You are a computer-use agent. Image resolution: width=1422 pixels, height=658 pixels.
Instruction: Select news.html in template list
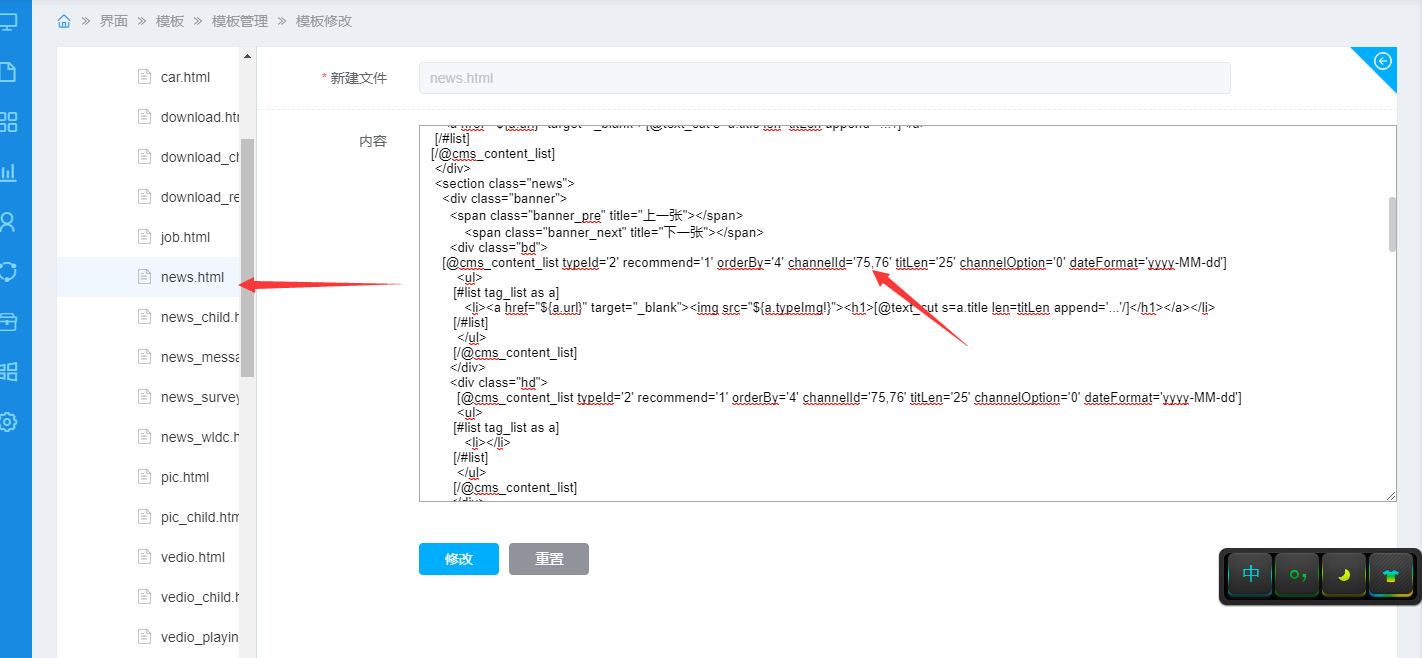coord(192,277)
